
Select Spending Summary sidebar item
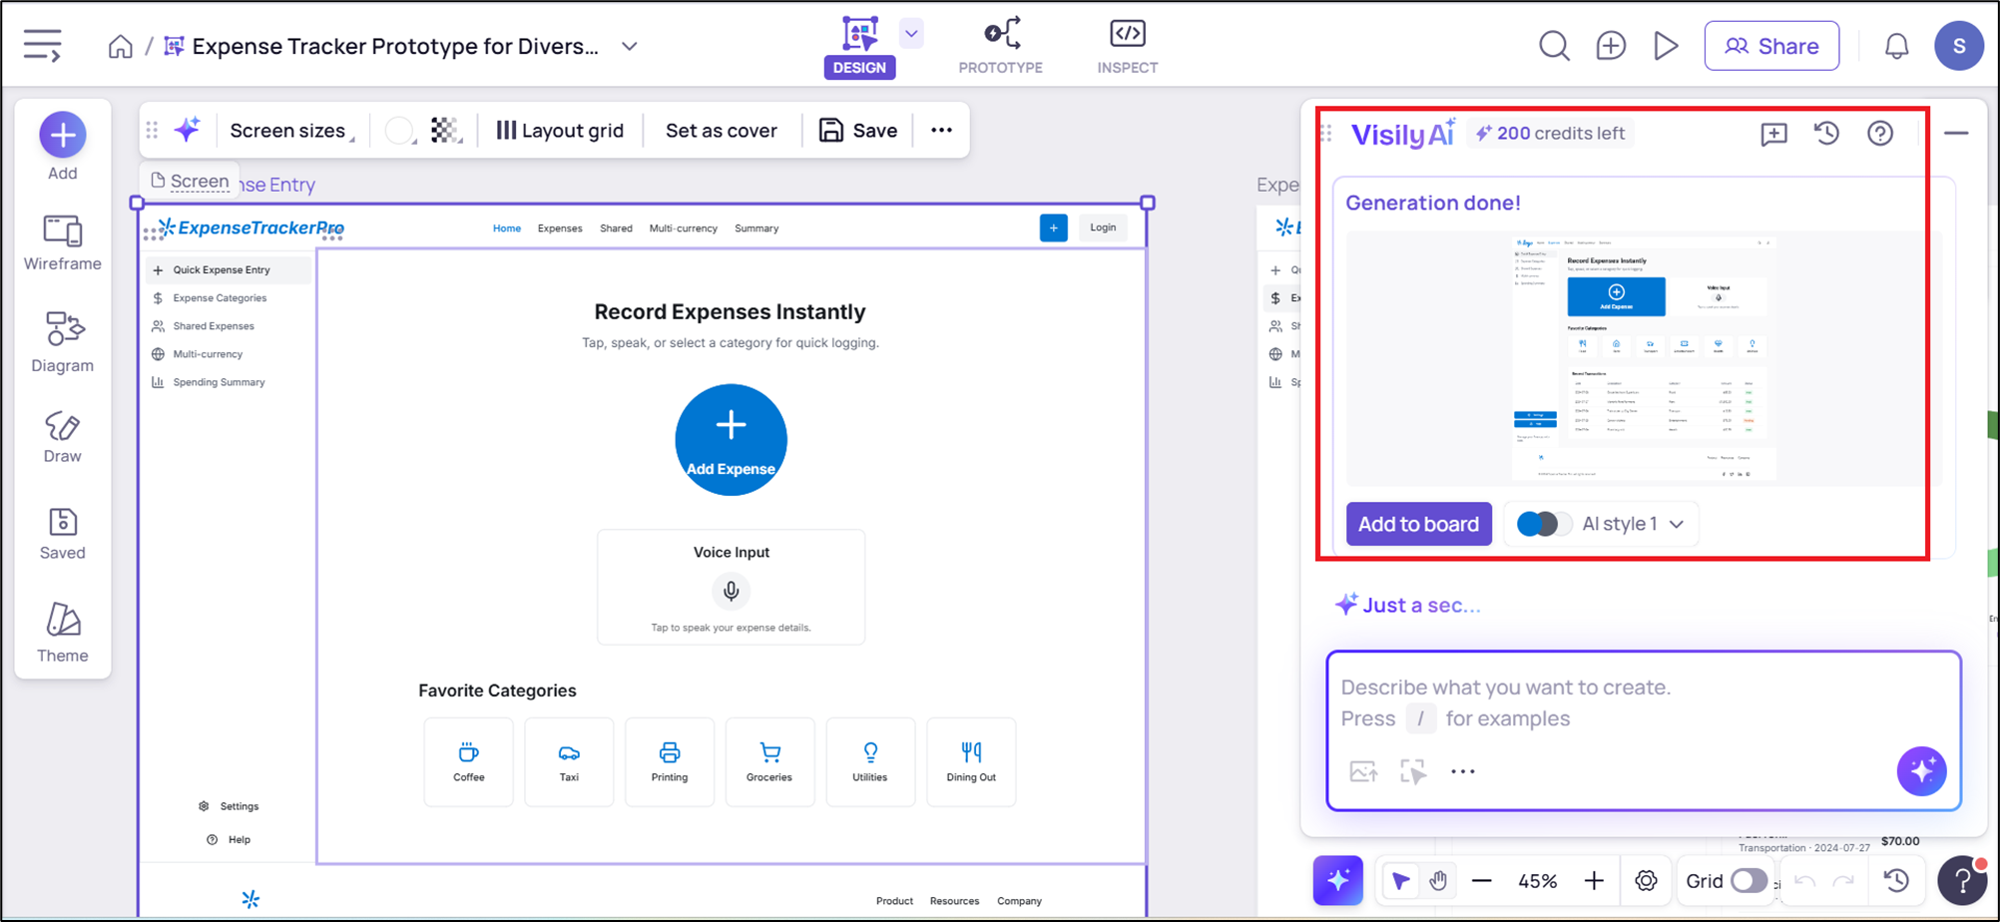tap(230, 382)
